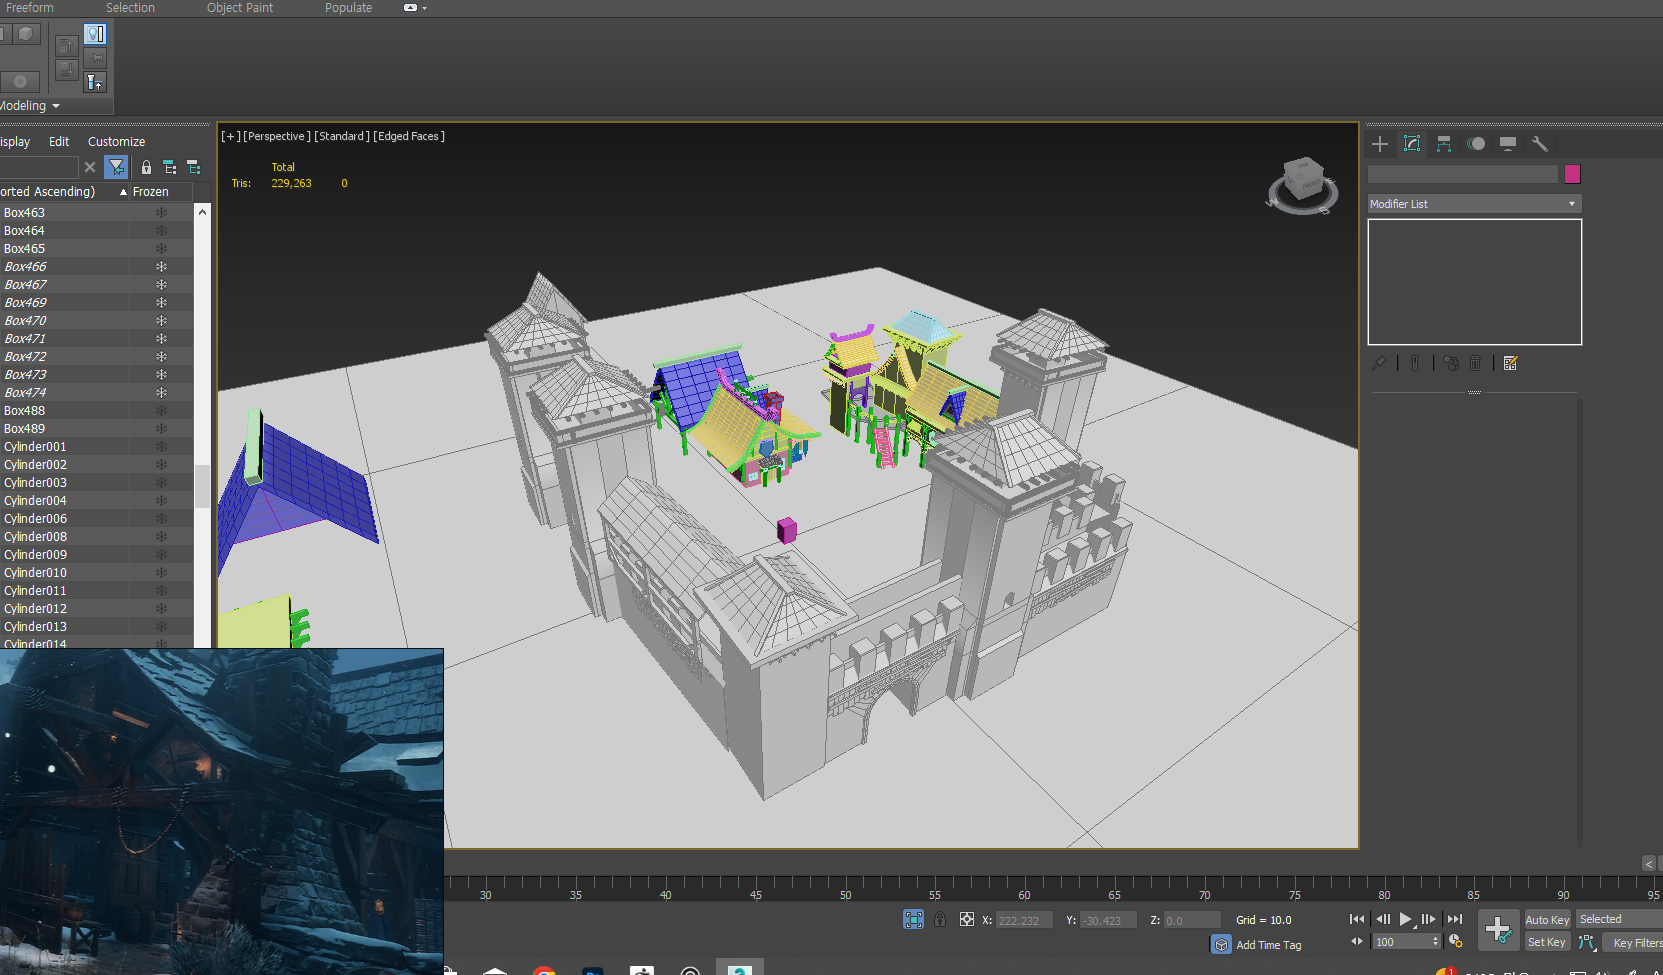This screenshot has width=1663, height=975.
Task: Toggle the scene explorer lock icon
Action: 146,167
